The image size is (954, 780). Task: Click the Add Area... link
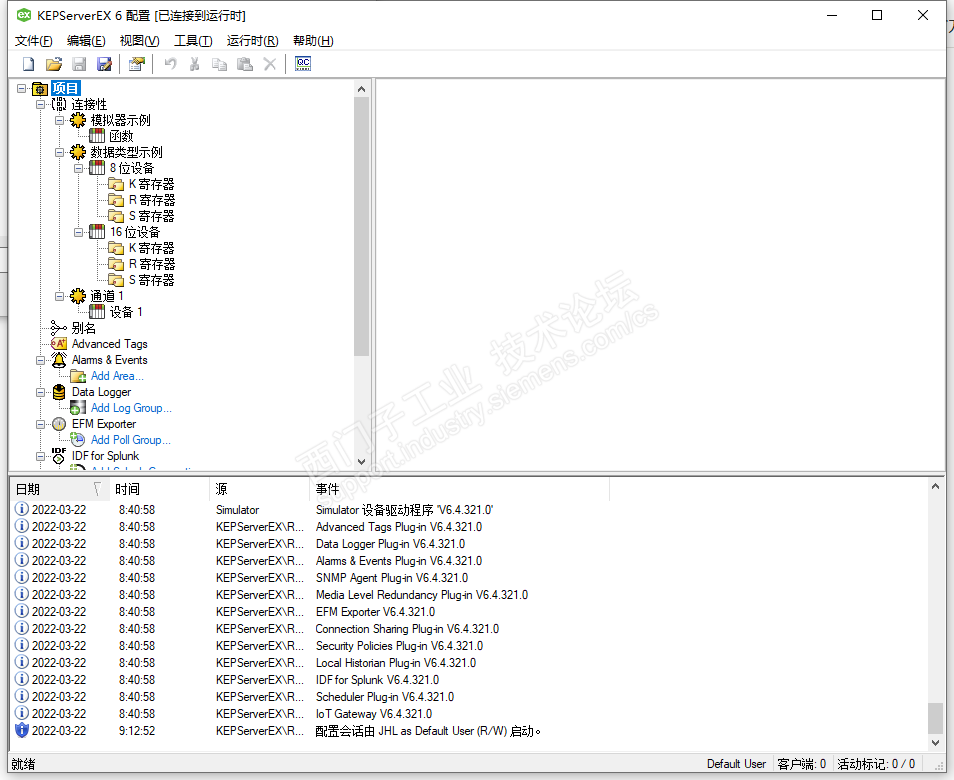click(117, 376)
